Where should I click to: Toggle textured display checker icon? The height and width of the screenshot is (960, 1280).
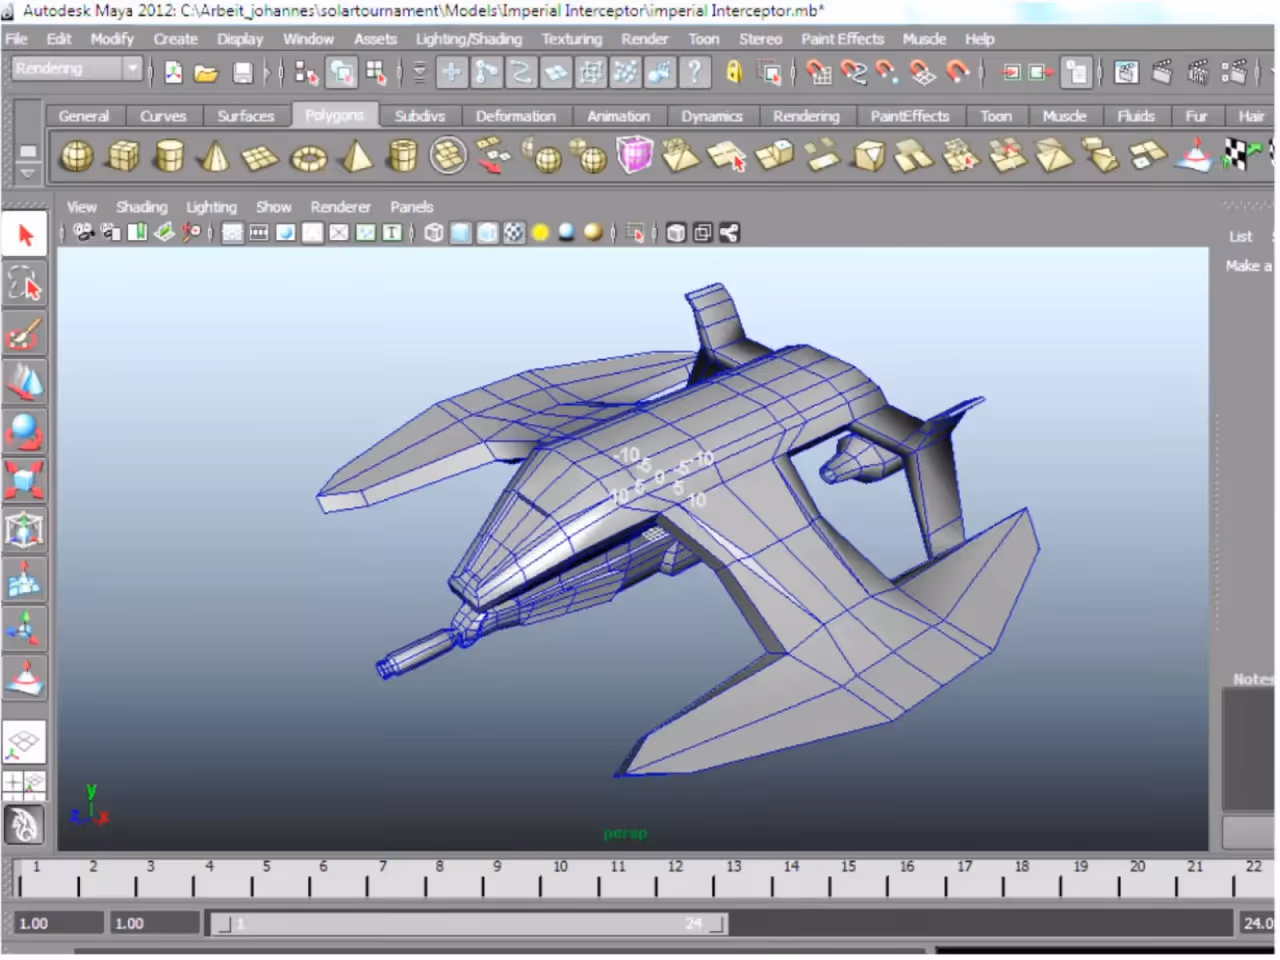[513, 233]
